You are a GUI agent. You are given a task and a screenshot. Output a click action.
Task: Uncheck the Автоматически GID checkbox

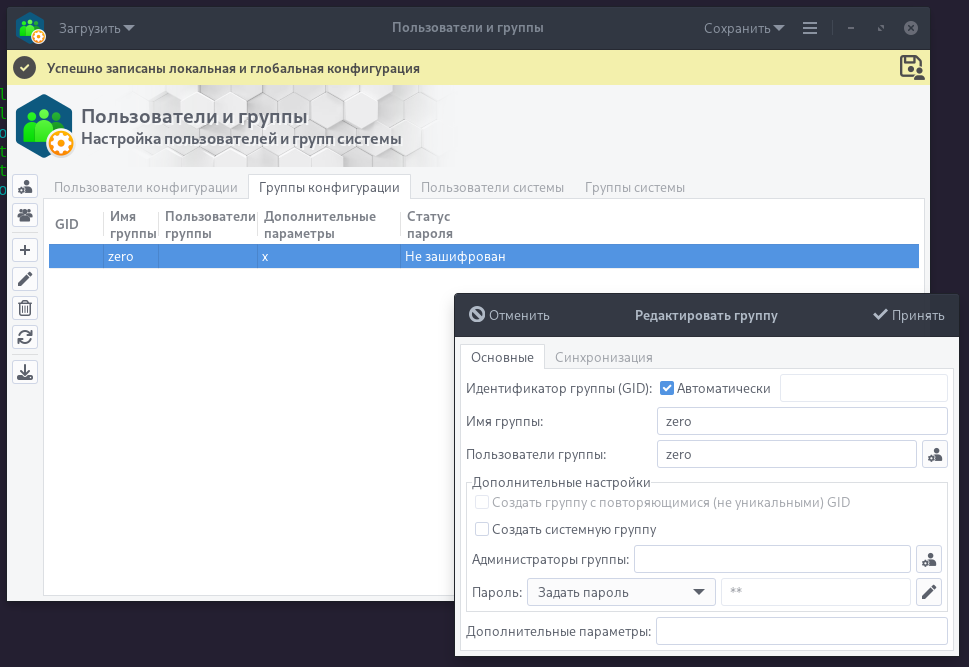click(x=667, y=388)
